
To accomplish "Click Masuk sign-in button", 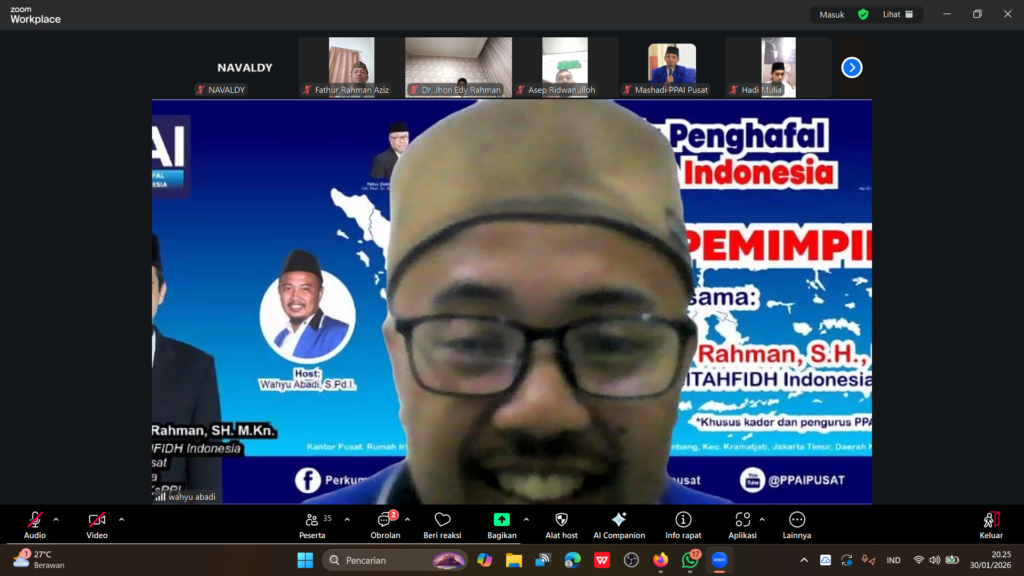I will click(x=831, y=14).
